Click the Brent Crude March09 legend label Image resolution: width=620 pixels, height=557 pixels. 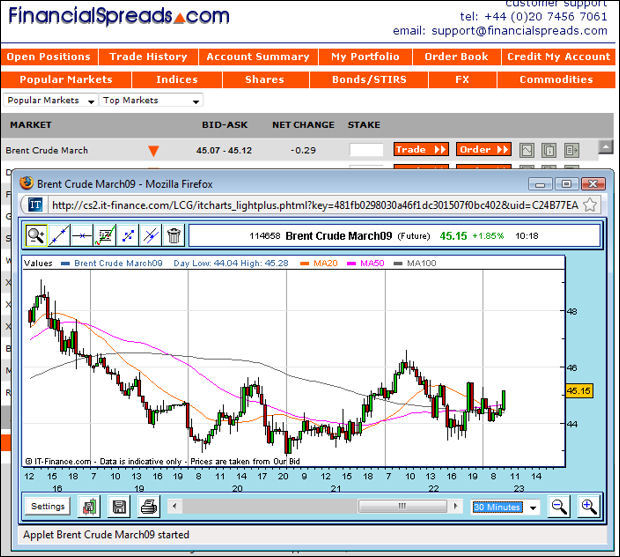(x=118, y=263)
